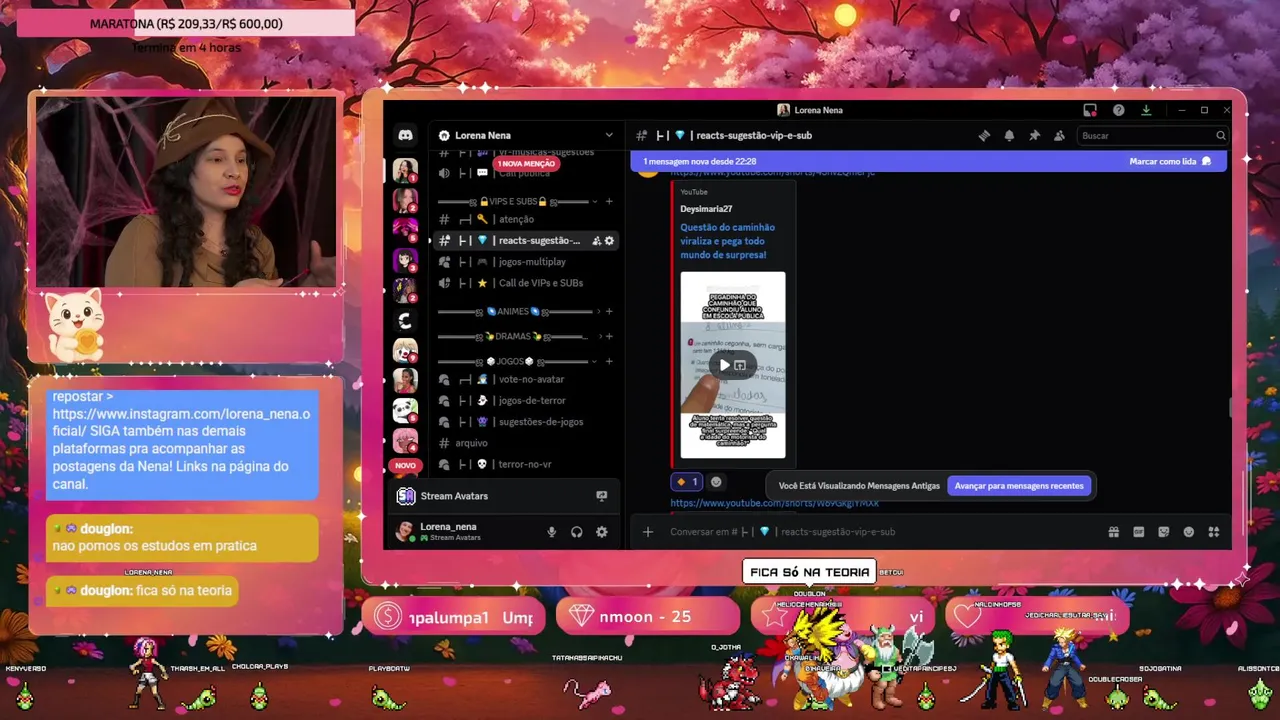
Task: Open Deysimaria27 author link
Action: coord(706,209)
